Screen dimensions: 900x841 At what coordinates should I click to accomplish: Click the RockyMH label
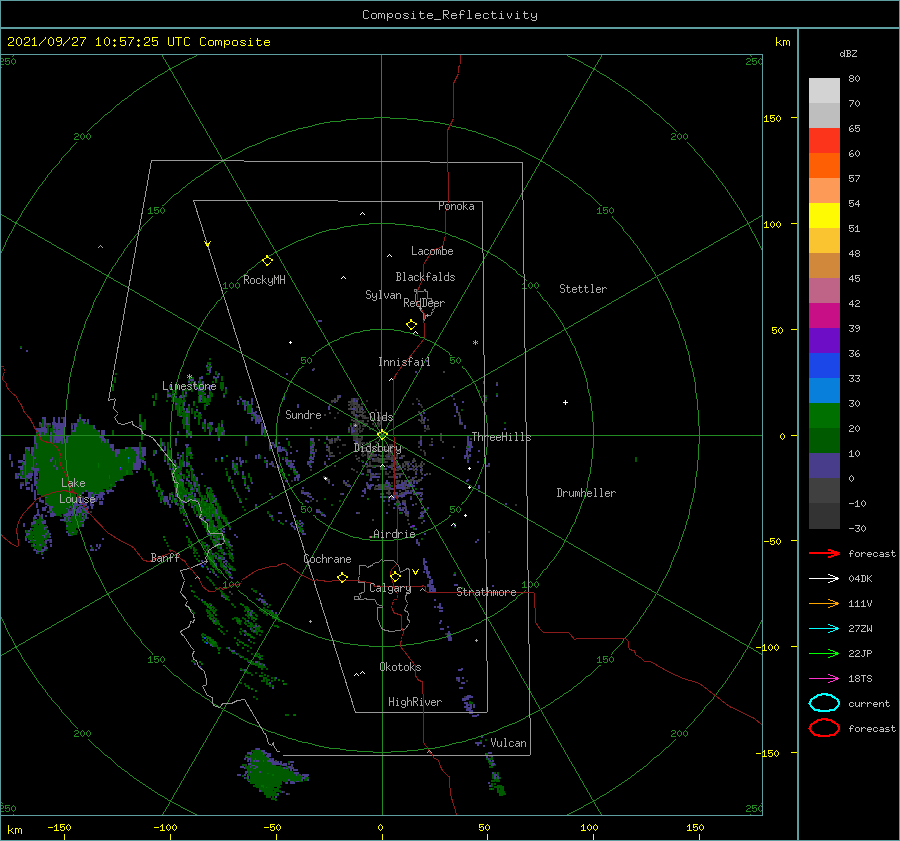coord(264,280)
